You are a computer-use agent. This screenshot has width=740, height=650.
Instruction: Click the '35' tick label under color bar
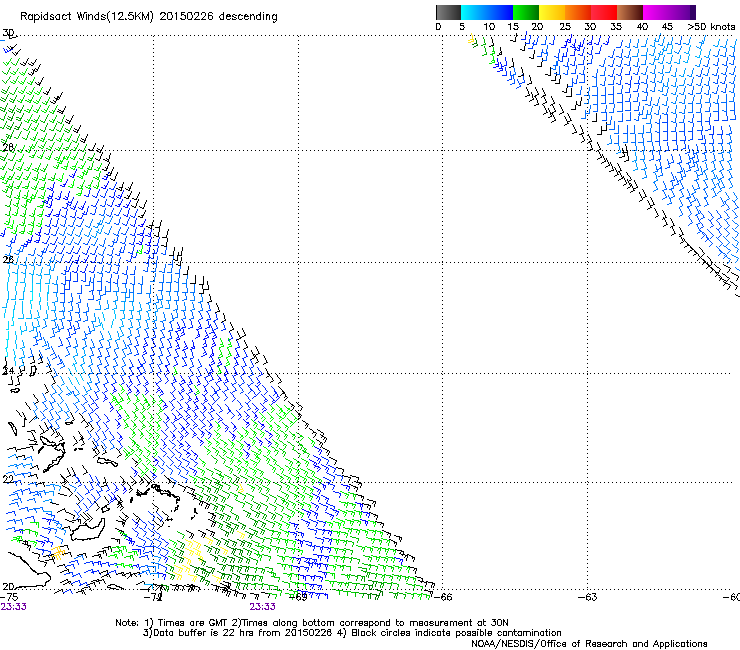tap(616, 26)
